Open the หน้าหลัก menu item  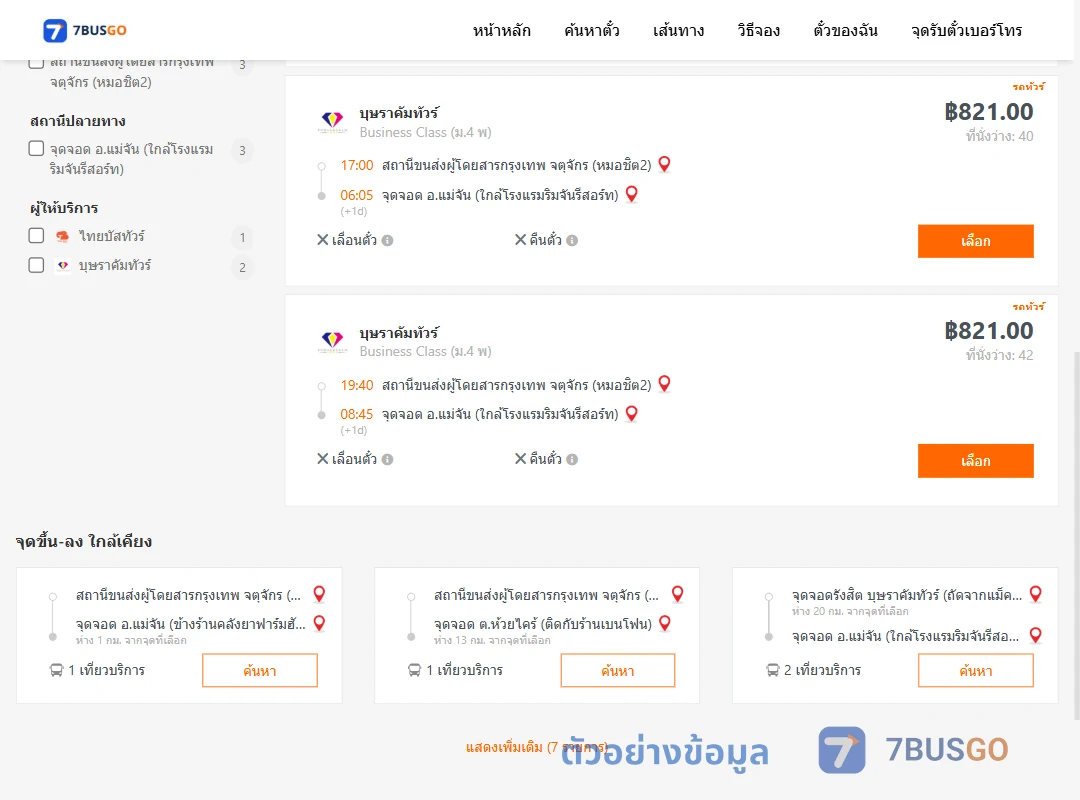tap(501, 30)
